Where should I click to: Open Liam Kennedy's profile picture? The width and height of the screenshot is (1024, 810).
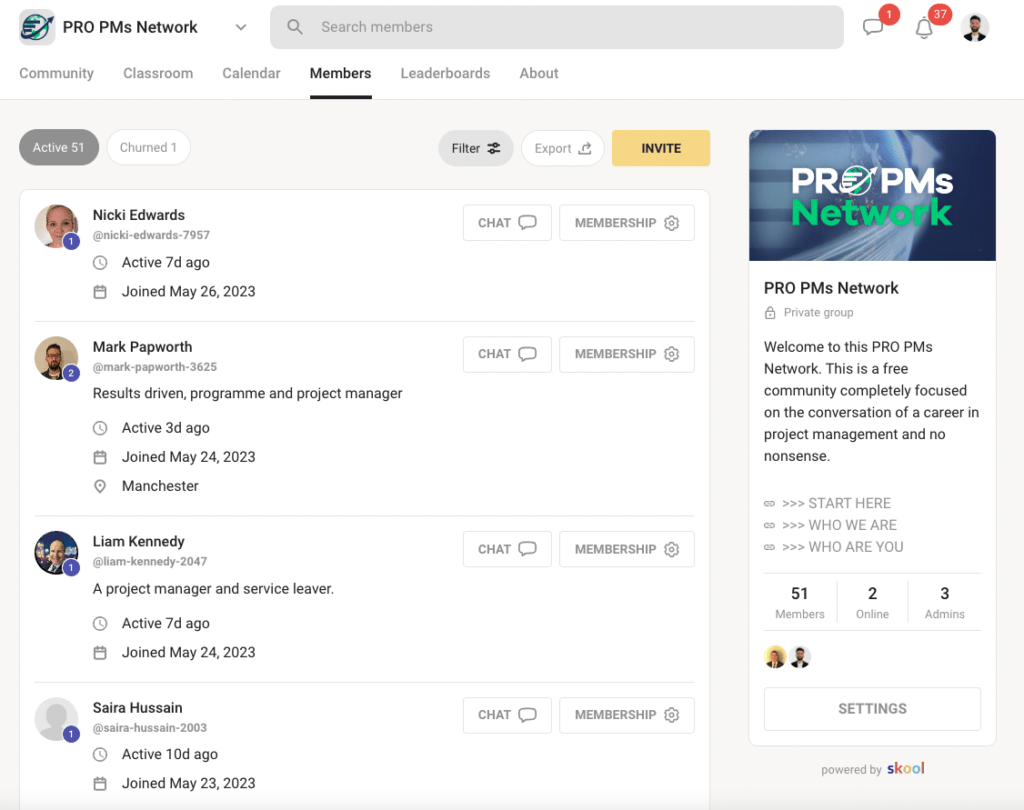[56, 553]
